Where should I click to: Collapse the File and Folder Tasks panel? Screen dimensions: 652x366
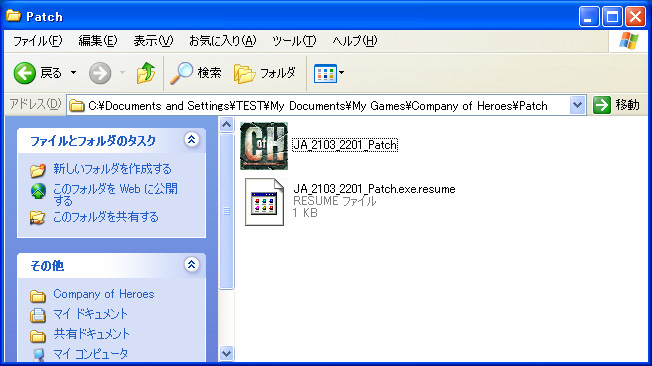(x=191, y=140)
